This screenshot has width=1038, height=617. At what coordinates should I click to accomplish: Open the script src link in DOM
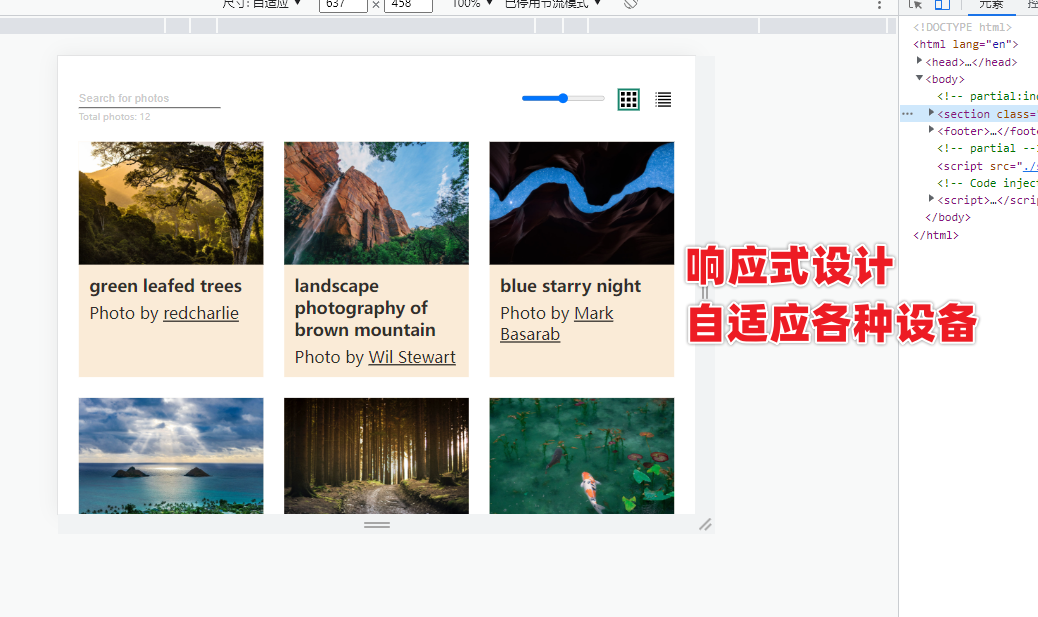pos(1030,166)
